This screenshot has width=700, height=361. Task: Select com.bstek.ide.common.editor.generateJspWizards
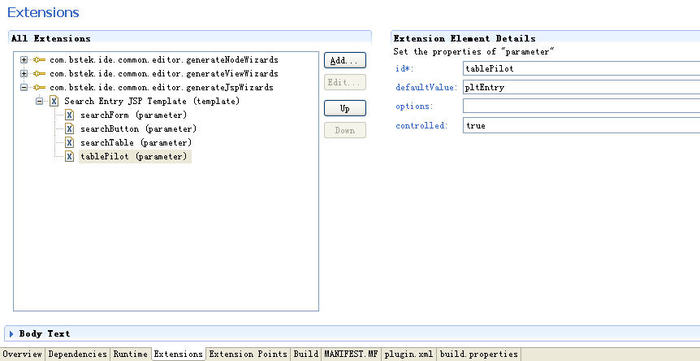(x=161, y=87)
